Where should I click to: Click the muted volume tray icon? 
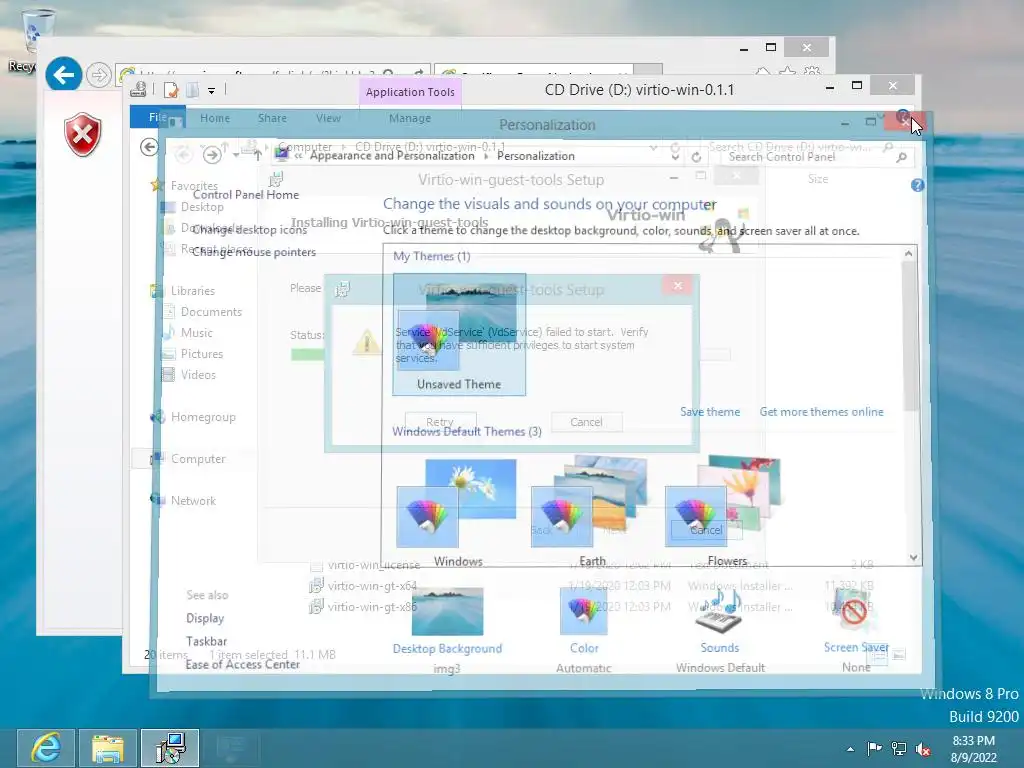pyautogui.click(x=923, y=749)
